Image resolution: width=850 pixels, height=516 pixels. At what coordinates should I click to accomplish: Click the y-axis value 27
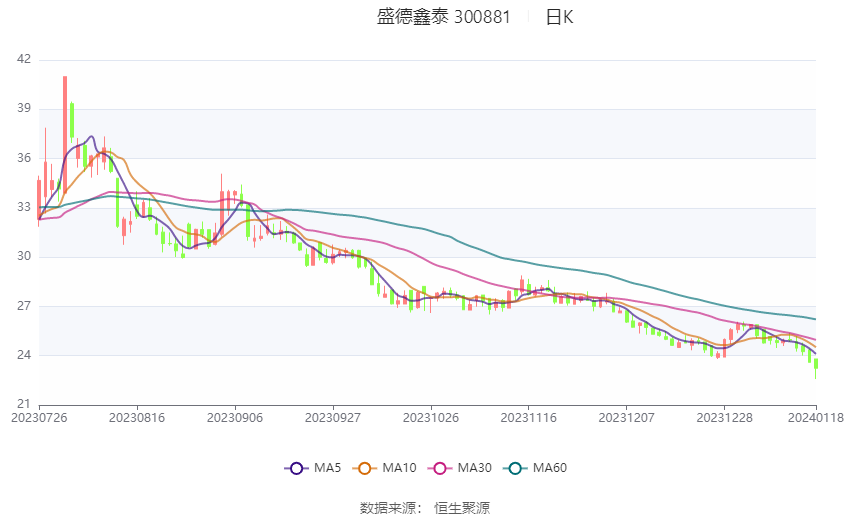[24, 306]
